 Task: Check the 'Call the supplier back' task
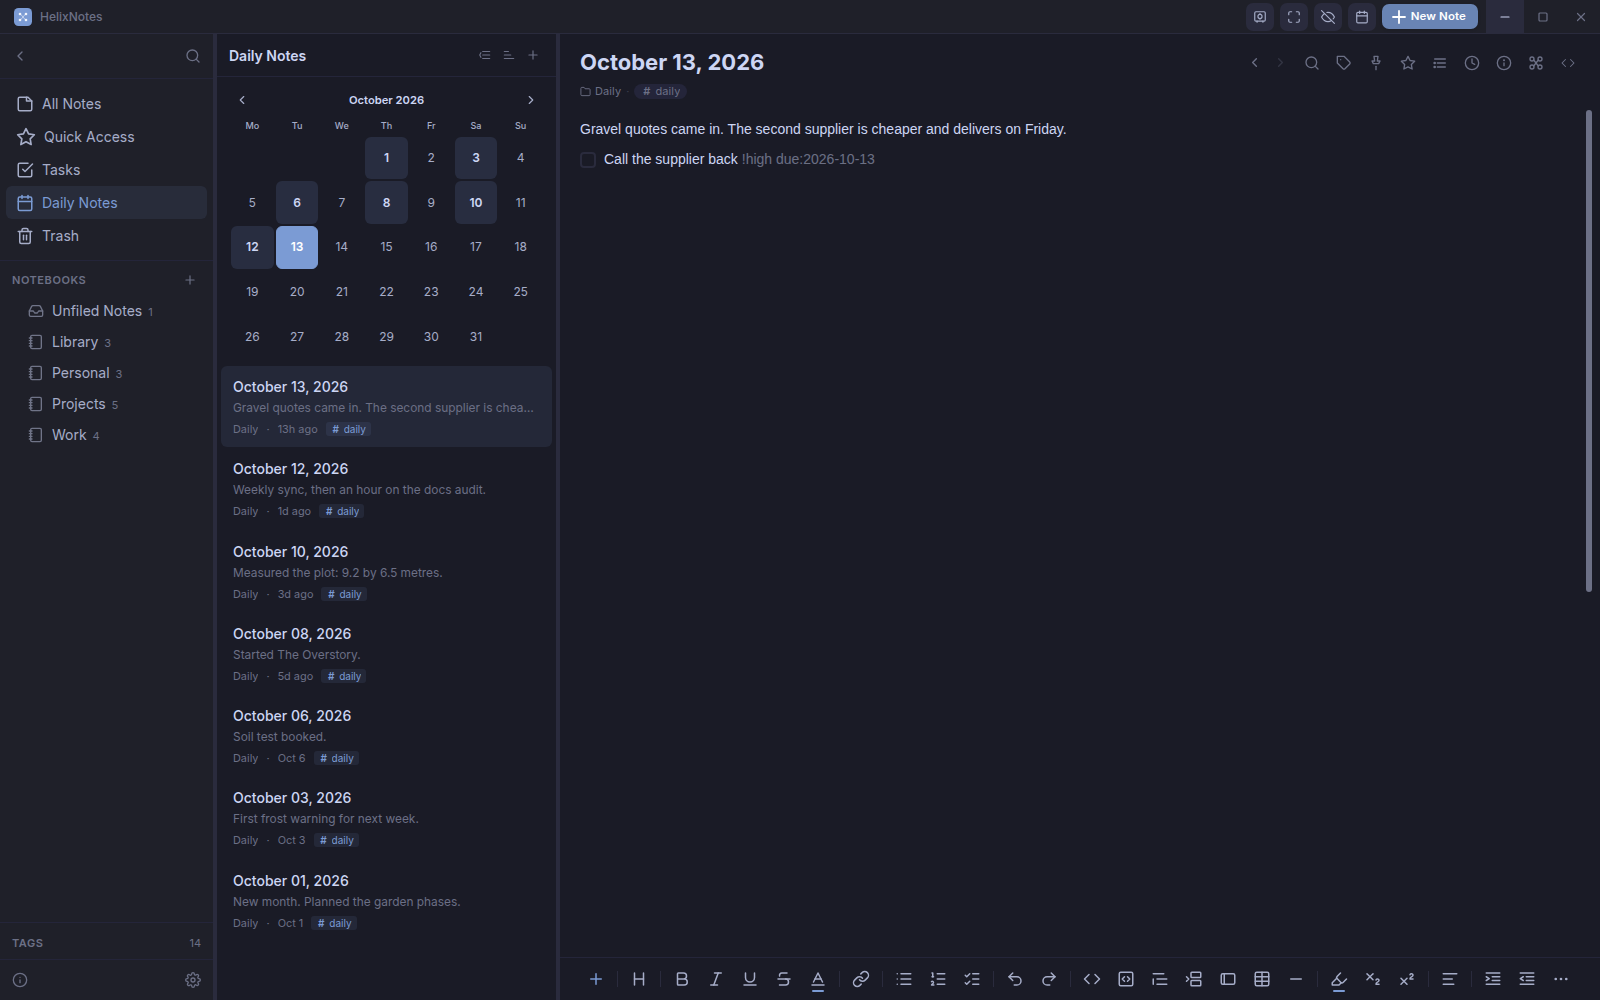point(588,160)
